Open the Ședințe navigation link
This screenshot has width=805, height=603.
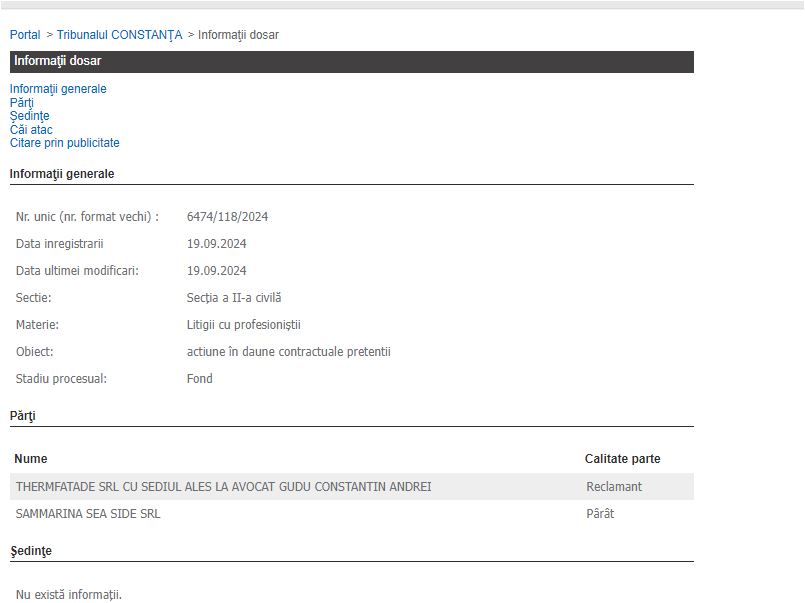(29, 116)
